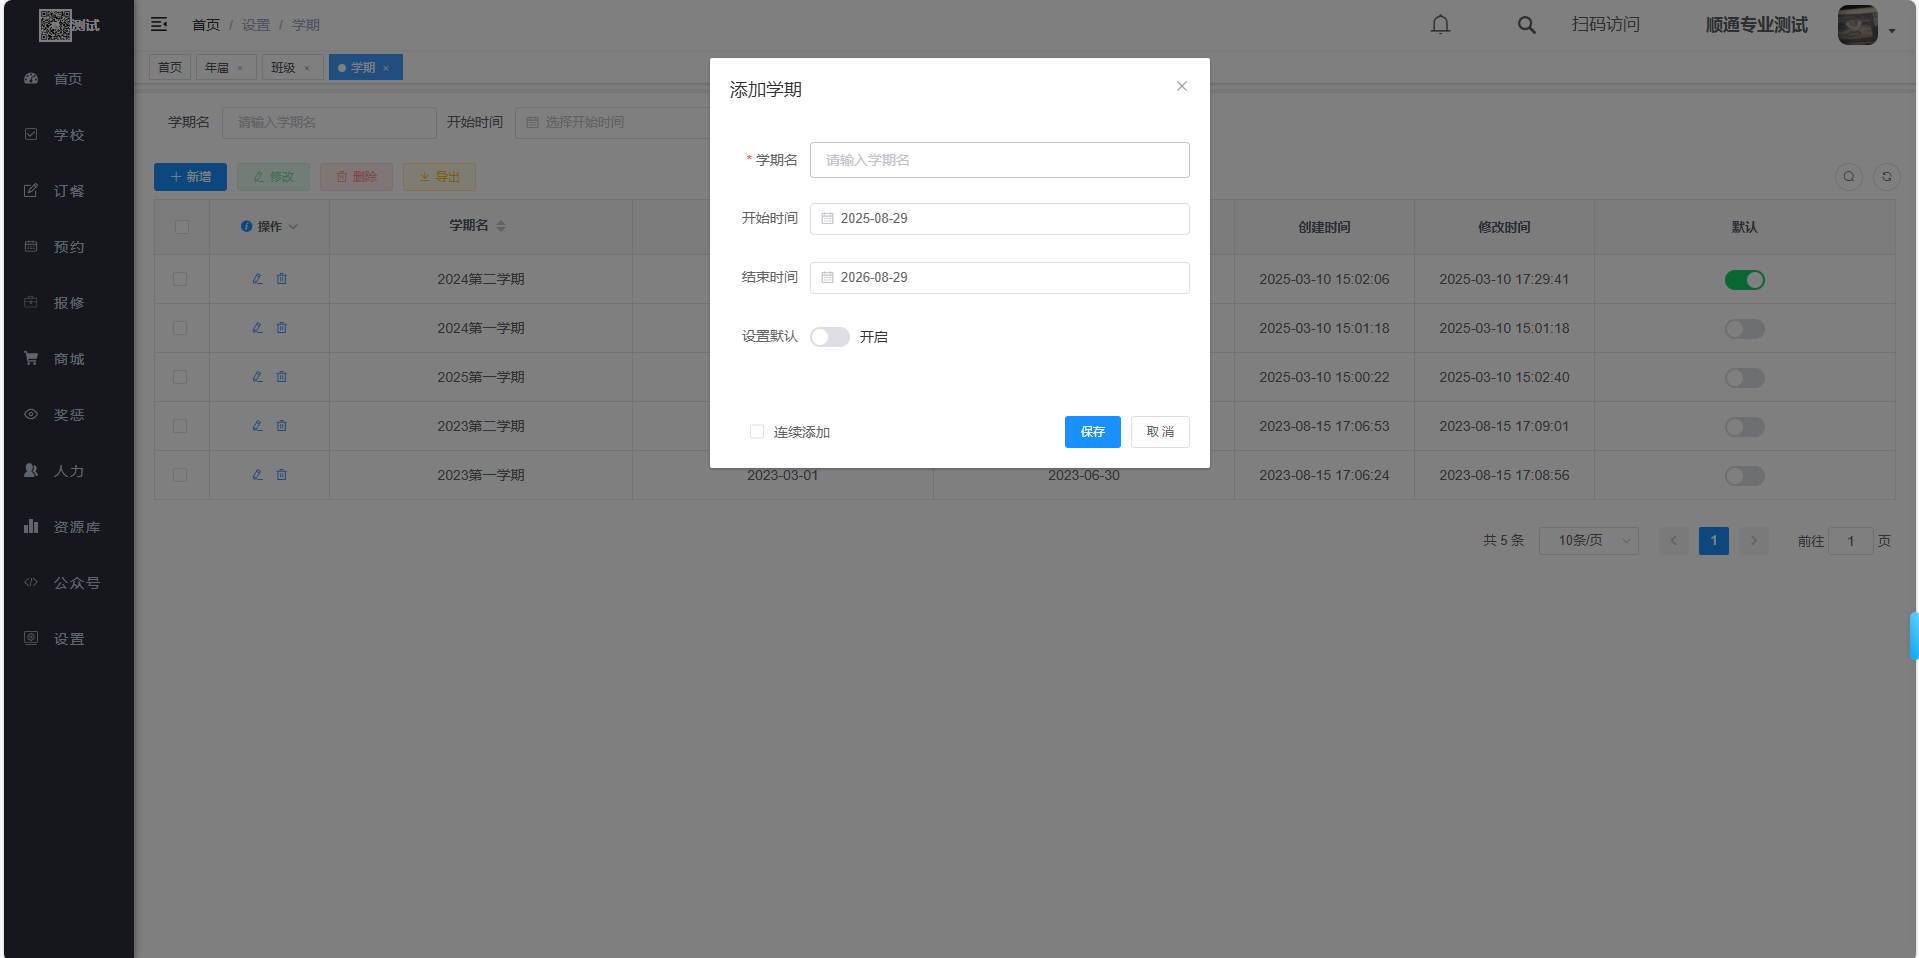Open the header search magnifier icon
This screenshot has height=958, width=1919.
click(1526, 25)
